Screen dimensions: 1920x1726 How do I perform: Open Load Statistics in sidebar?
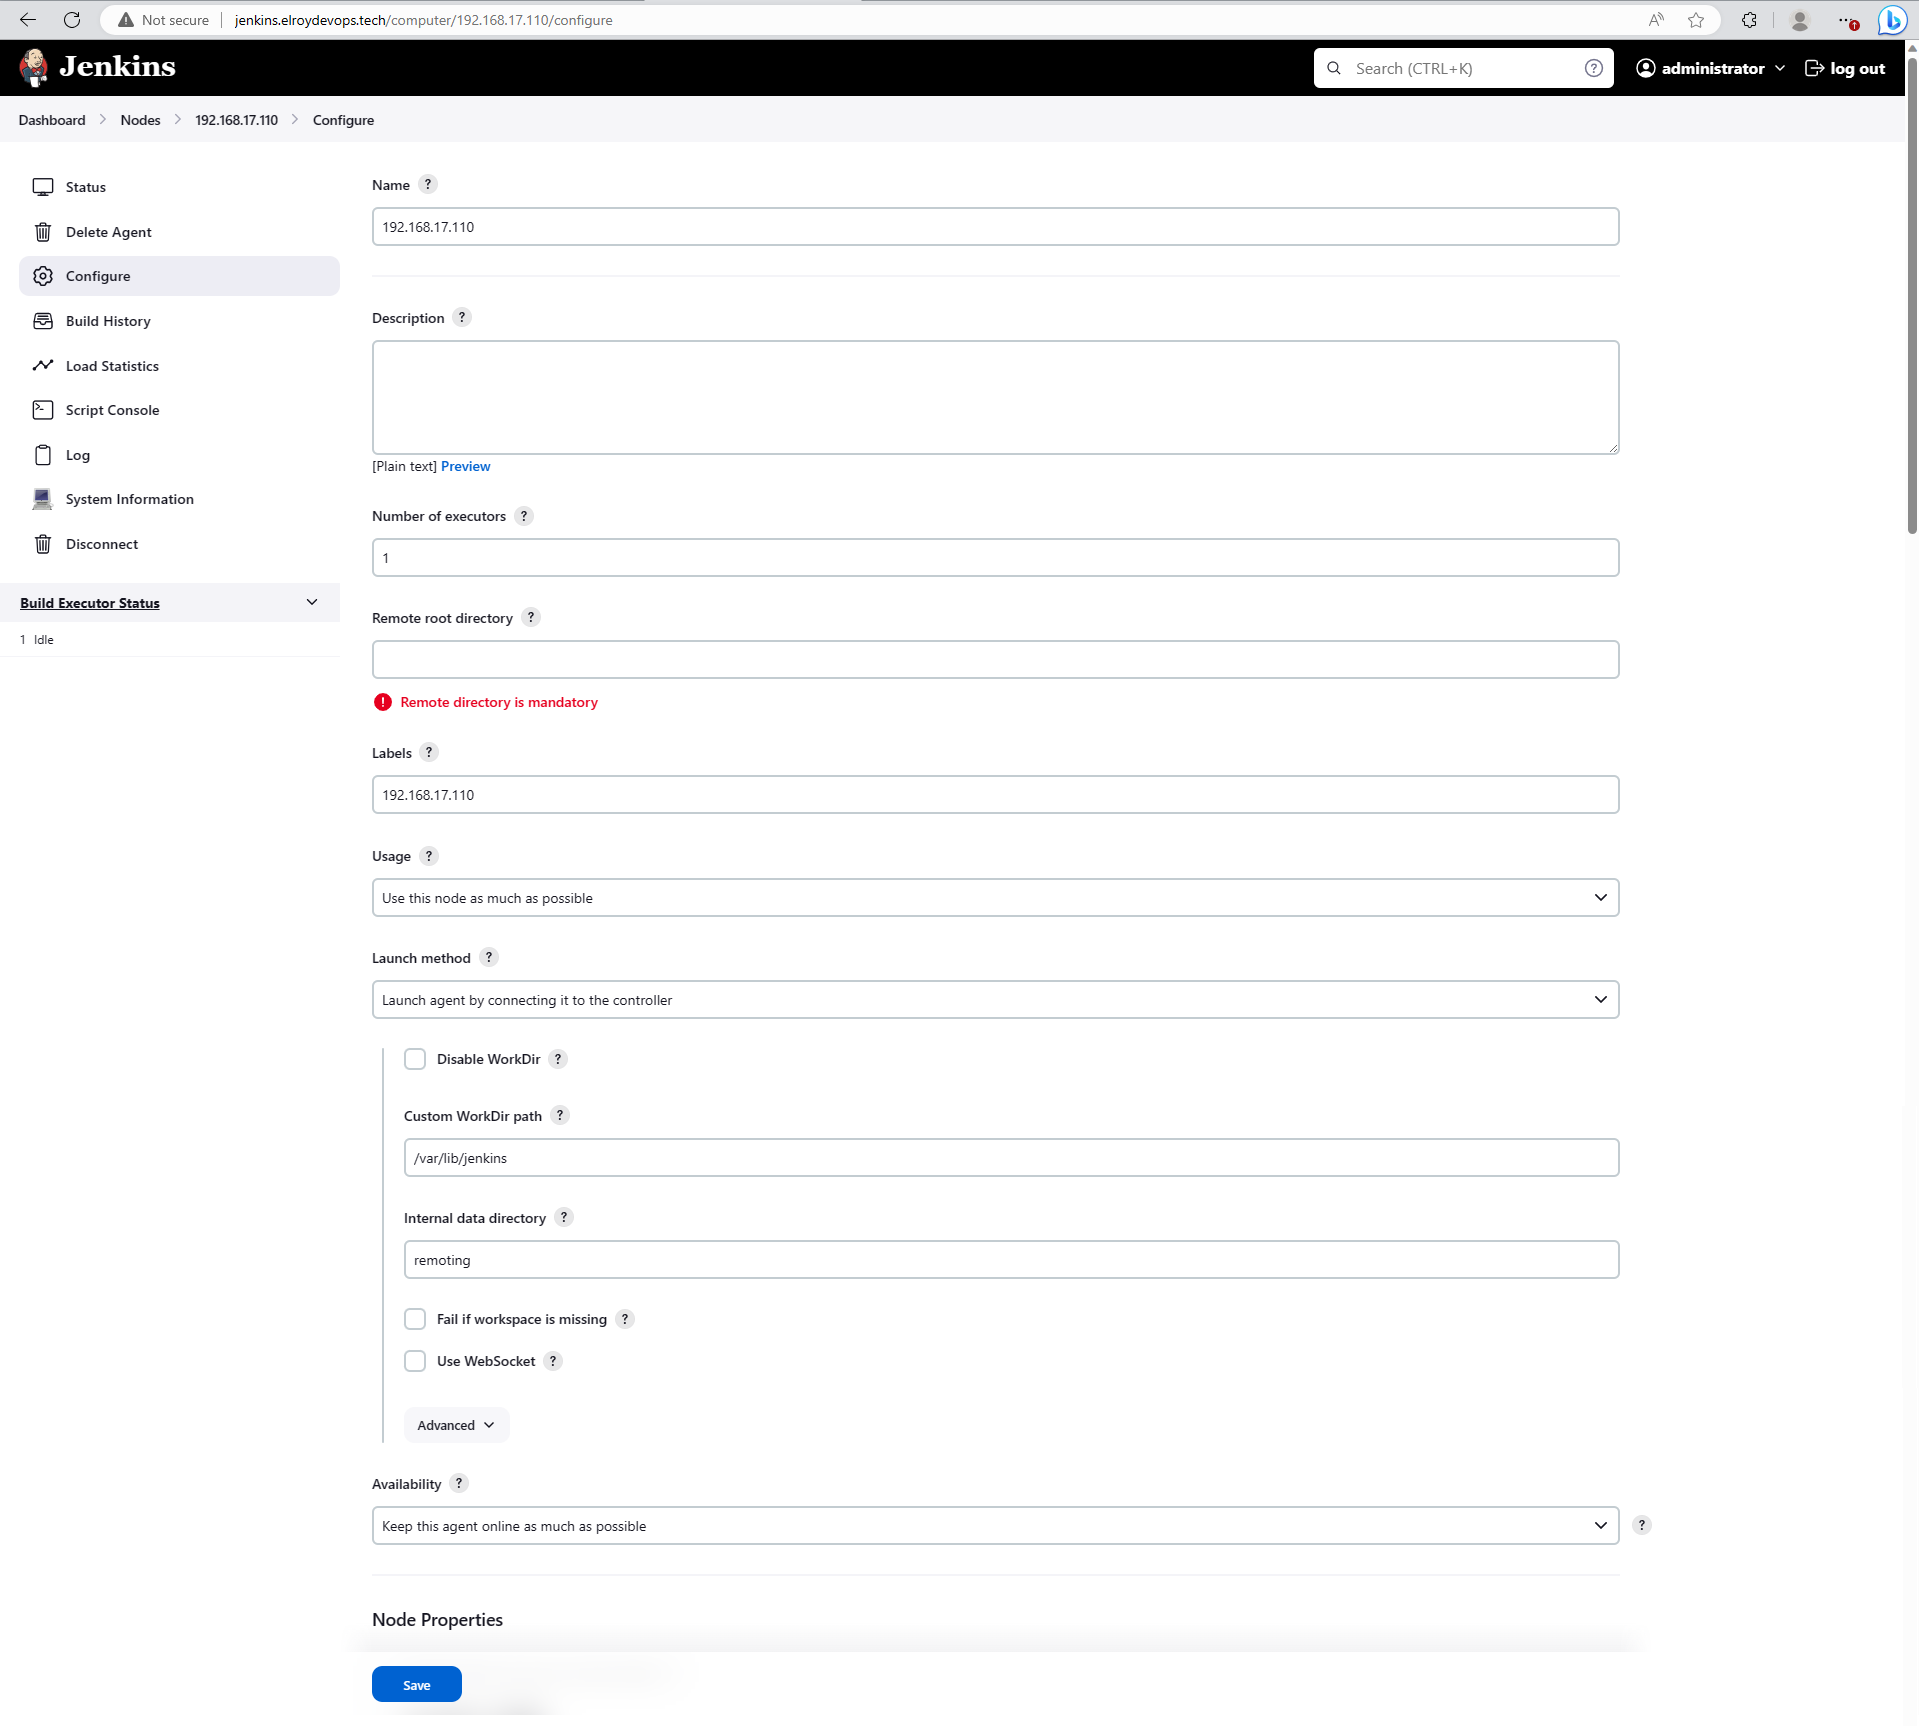[179, 366]
